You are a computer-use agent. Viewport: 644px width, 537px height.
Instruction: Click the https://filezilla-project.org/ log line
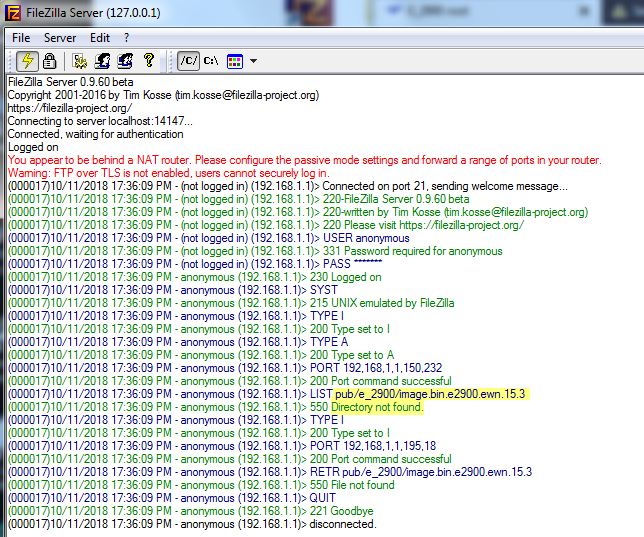70,108
